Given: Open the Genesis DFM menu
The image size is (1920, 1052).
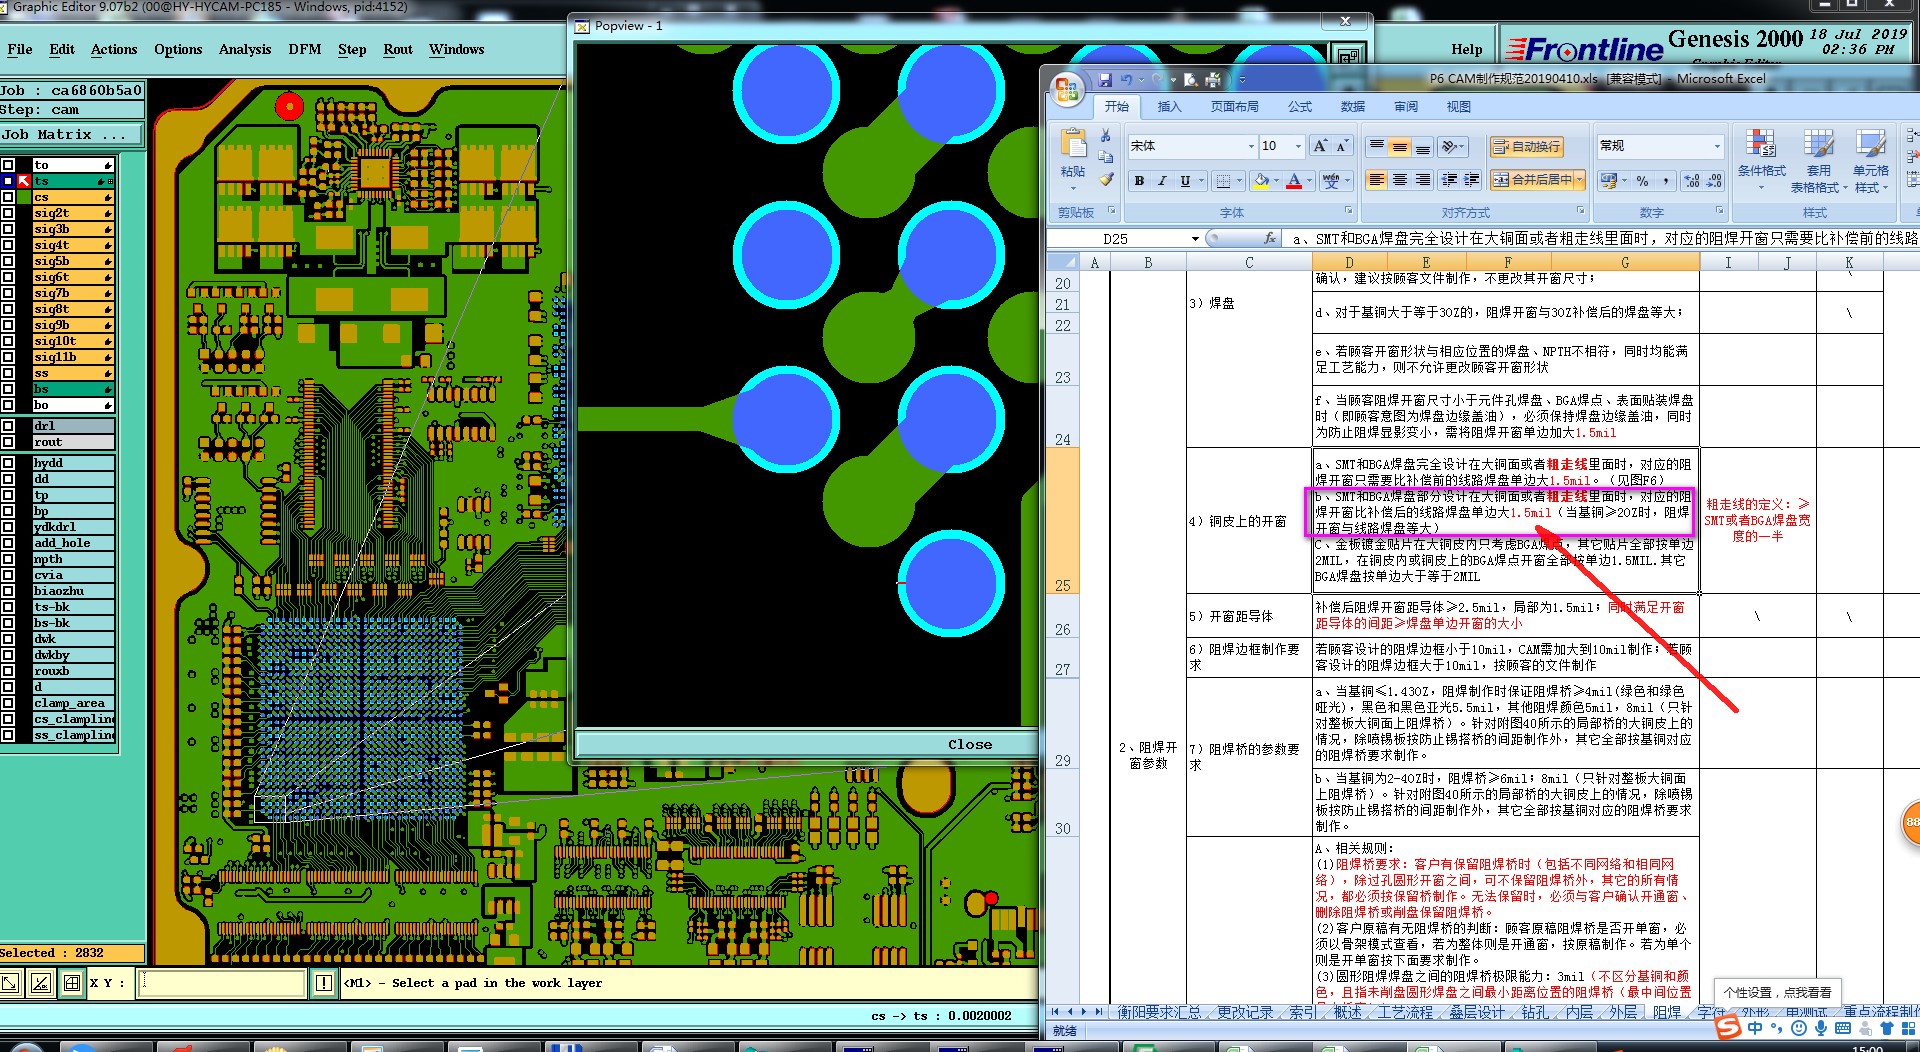Looking at the screenshot, I should click(x=305, y=49).
